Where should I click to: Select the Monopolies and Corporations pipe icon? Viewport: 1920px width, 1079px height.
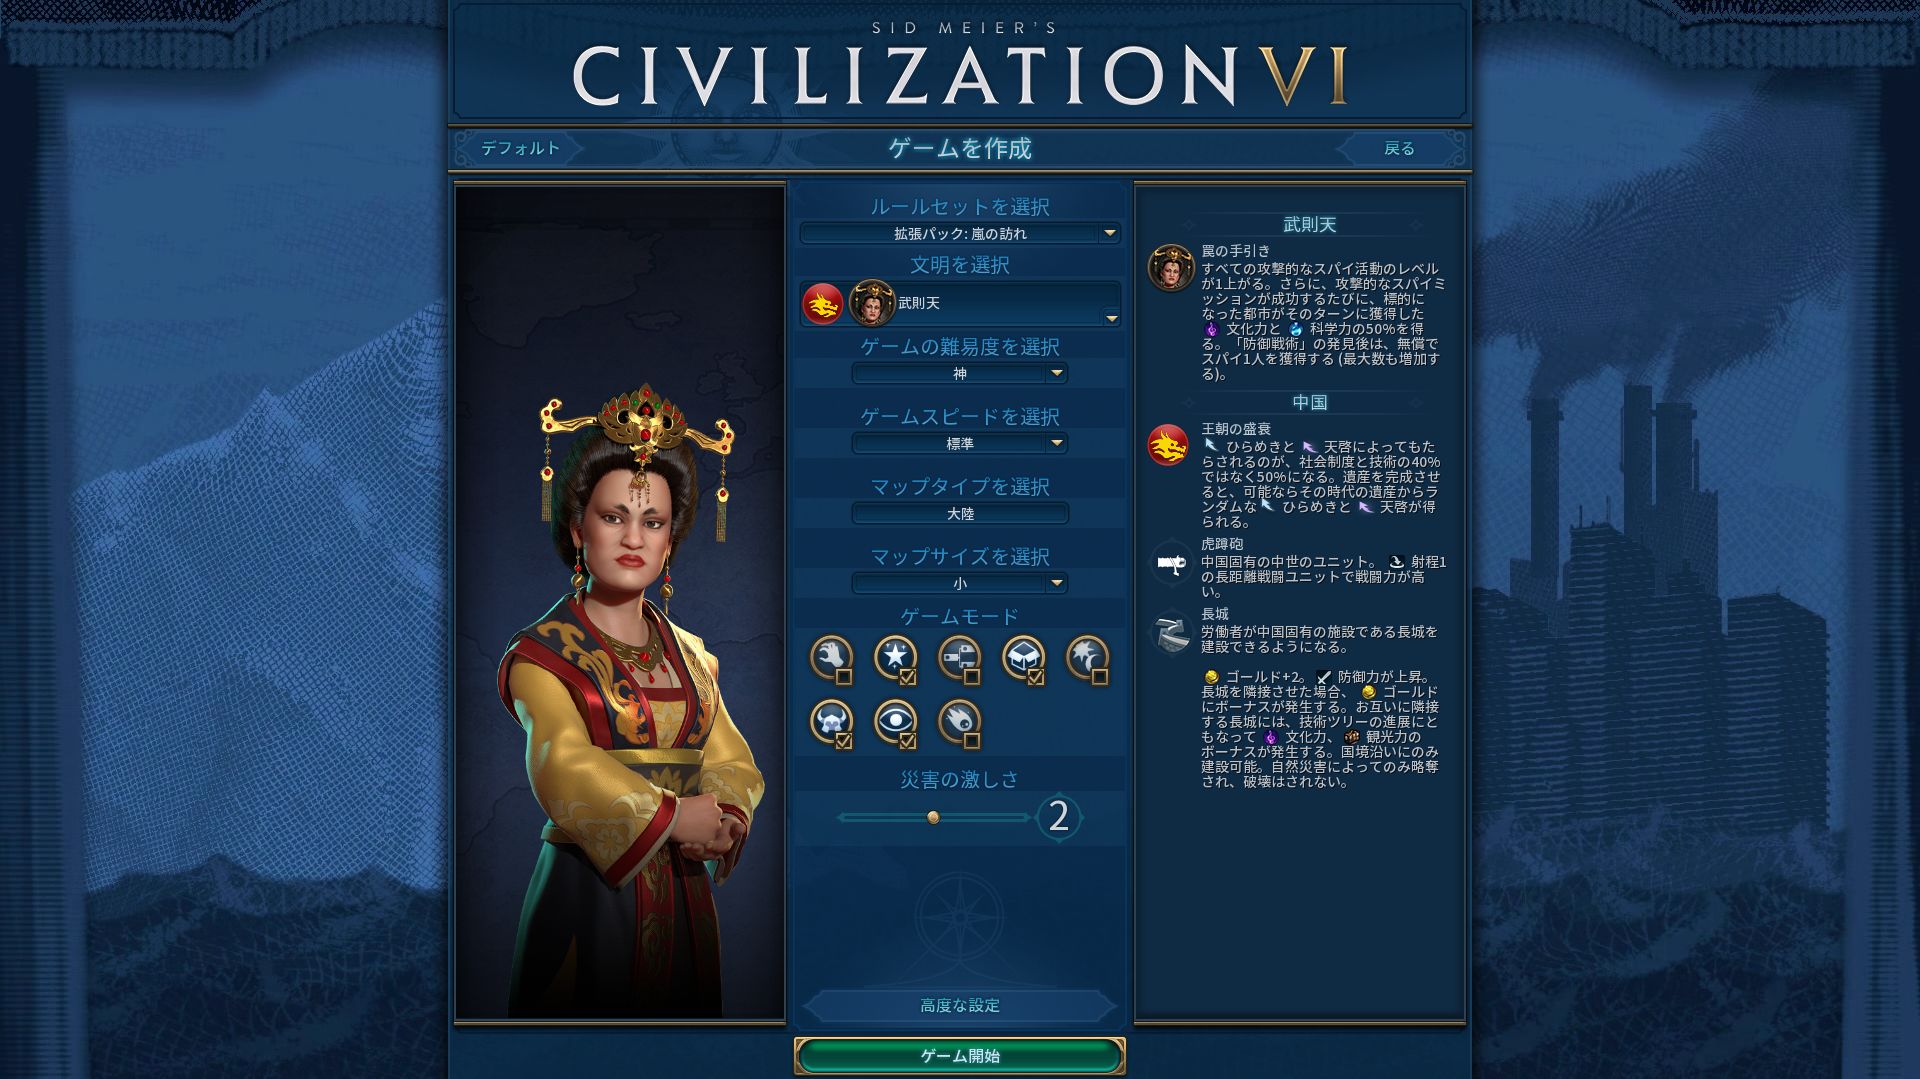pyautogui.click(x=959, y=657)
